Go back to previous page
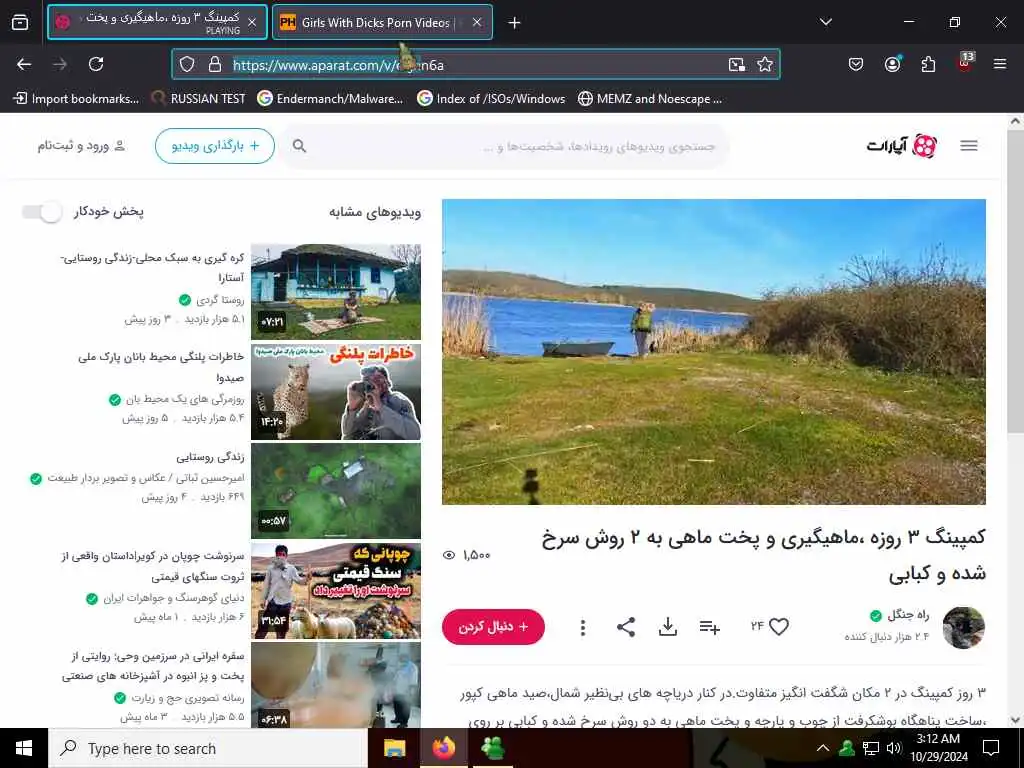This screenshot has width=1024, height=768. 24,64
